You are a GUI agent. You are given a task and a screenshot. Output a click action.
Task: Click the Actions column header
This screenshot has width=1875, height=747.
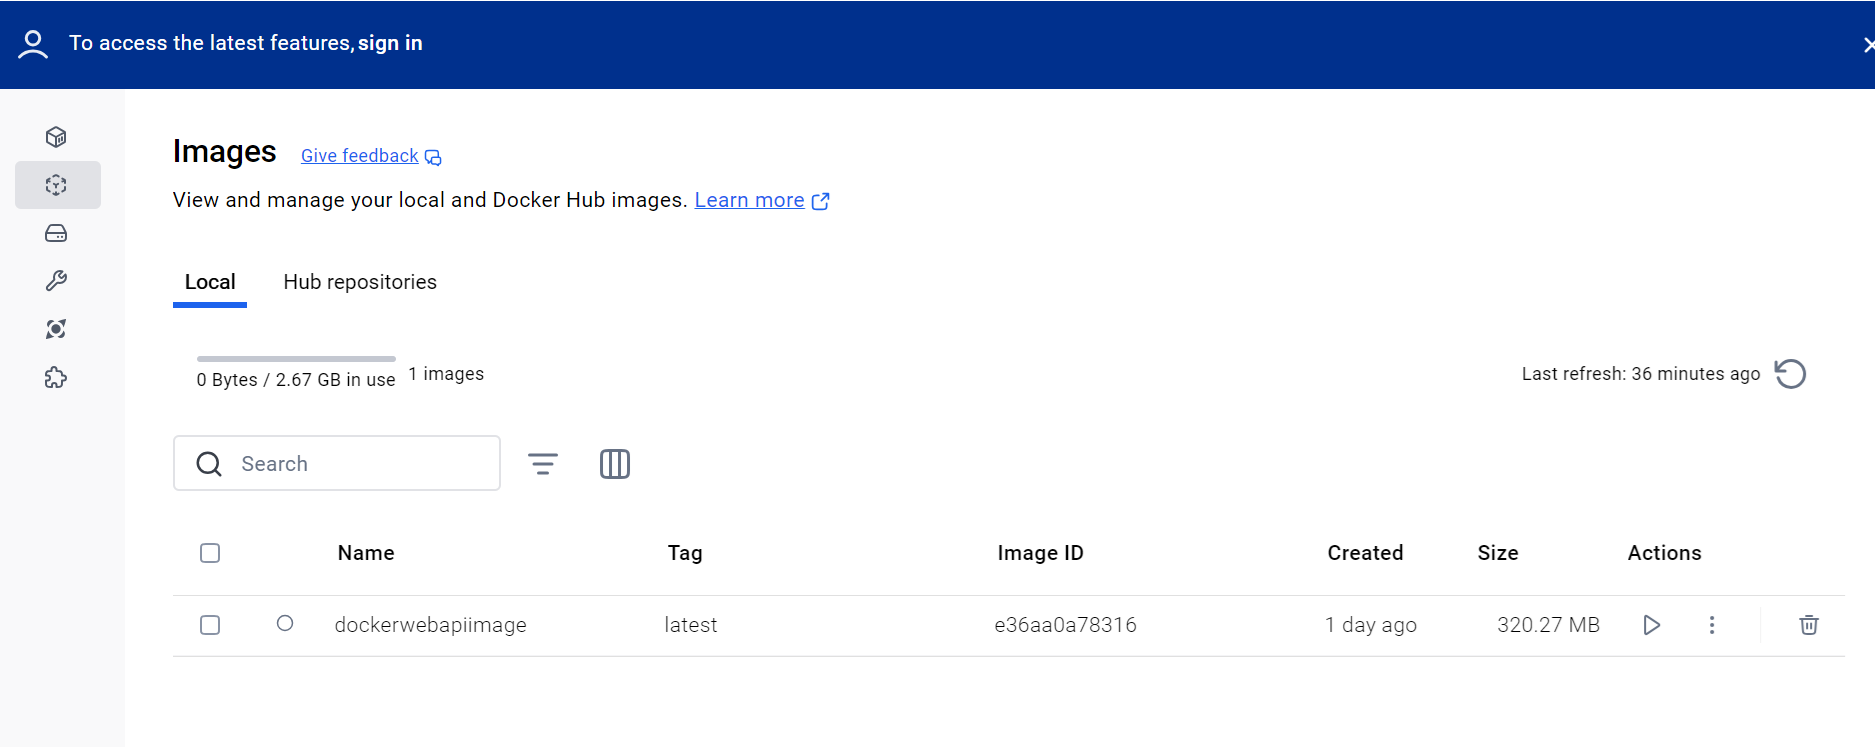click(x=1664, y=553)
